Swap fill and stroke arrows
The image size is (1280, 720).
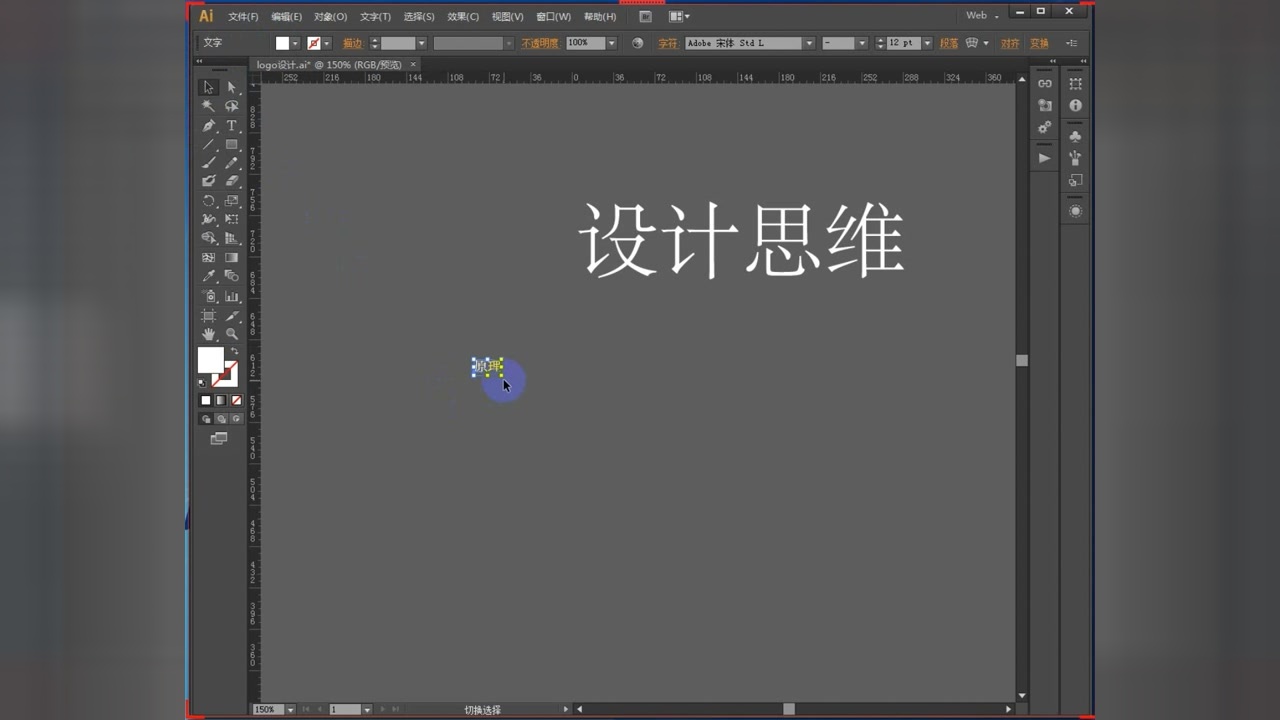[235, 351]
